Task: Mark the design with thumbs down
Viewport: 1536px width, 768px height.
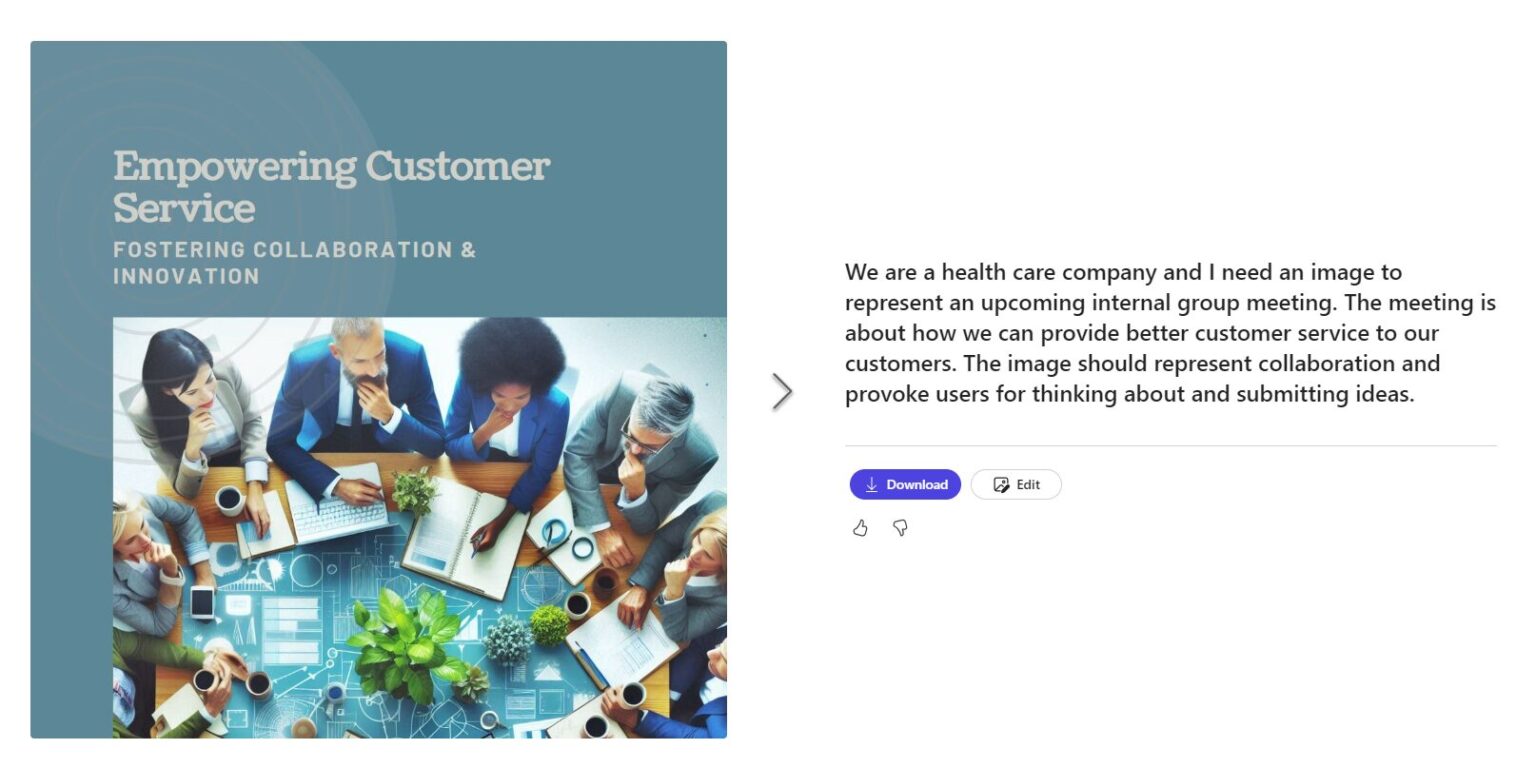Action: (900, 528)
